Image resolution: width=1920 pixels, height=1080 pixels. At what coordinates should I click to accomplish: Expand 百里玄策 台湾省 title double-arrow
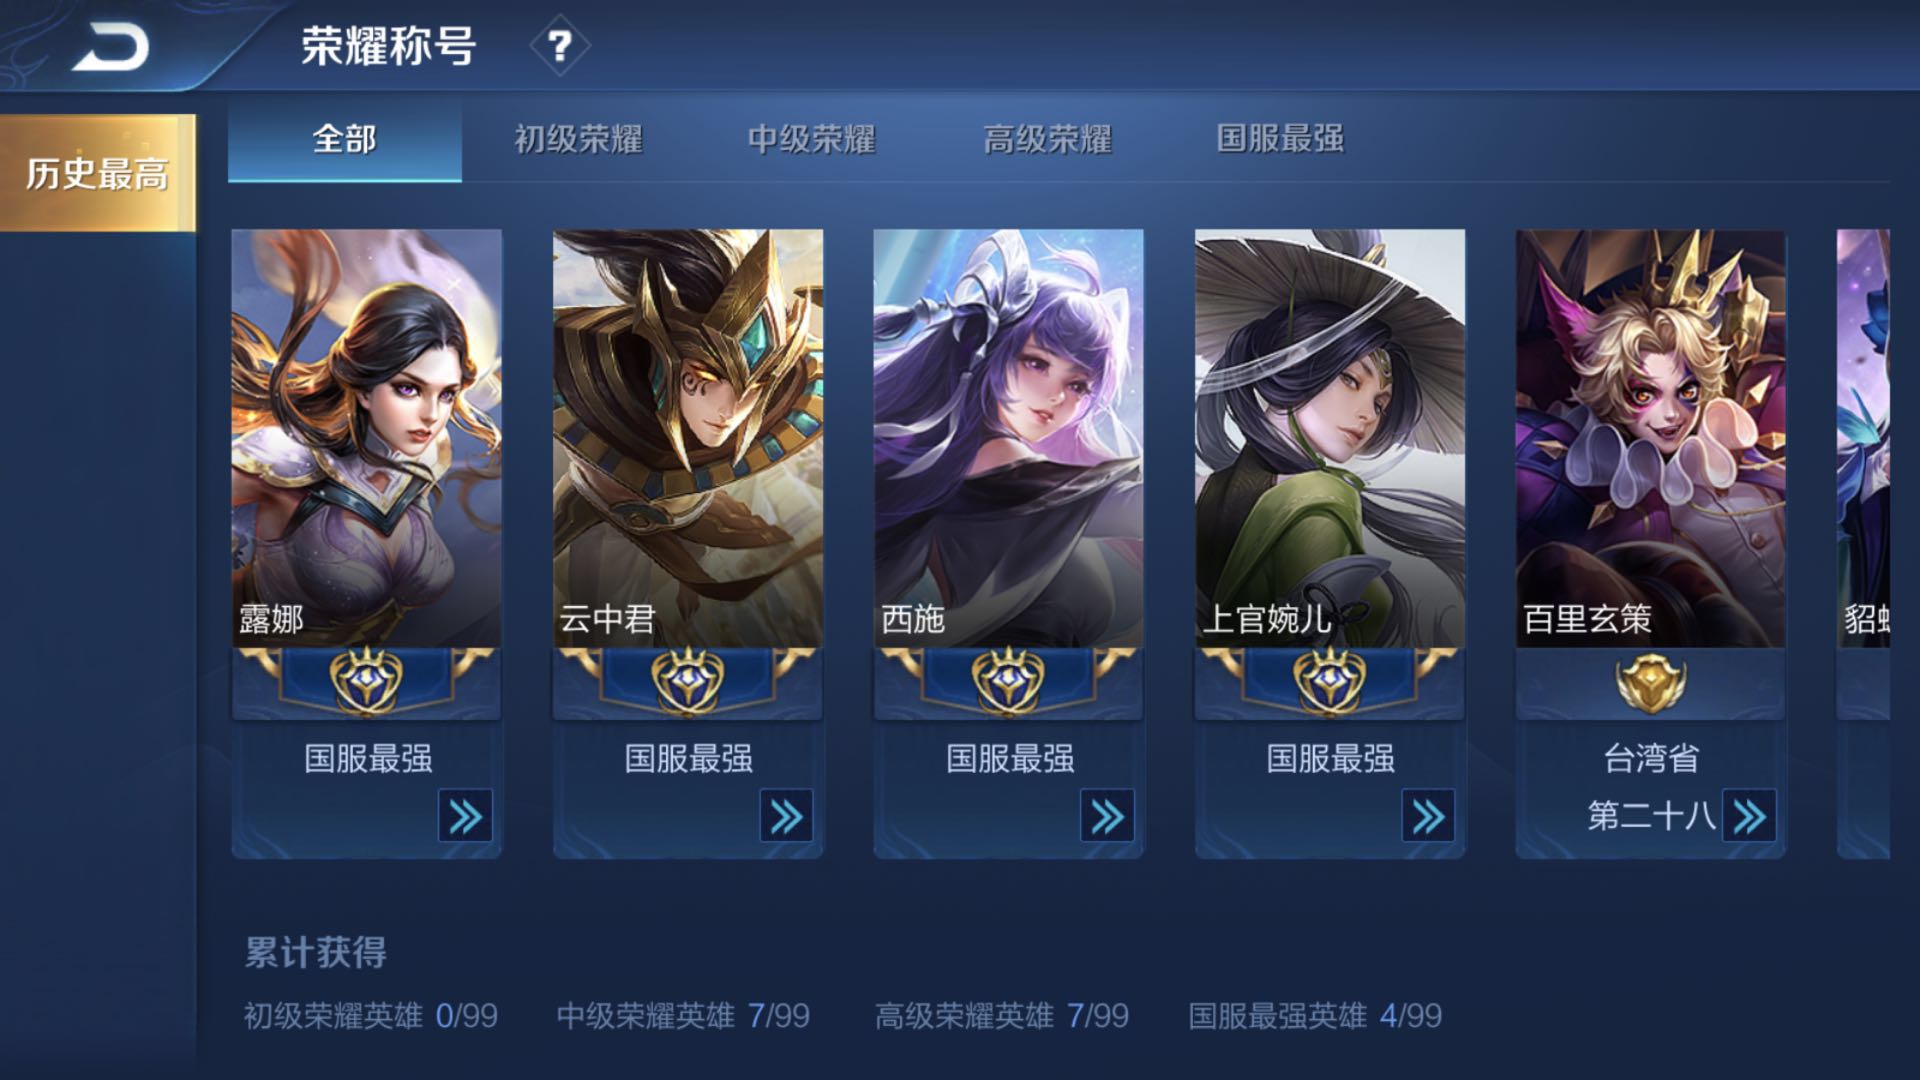pyautogui.click(x=1749, y=816)
